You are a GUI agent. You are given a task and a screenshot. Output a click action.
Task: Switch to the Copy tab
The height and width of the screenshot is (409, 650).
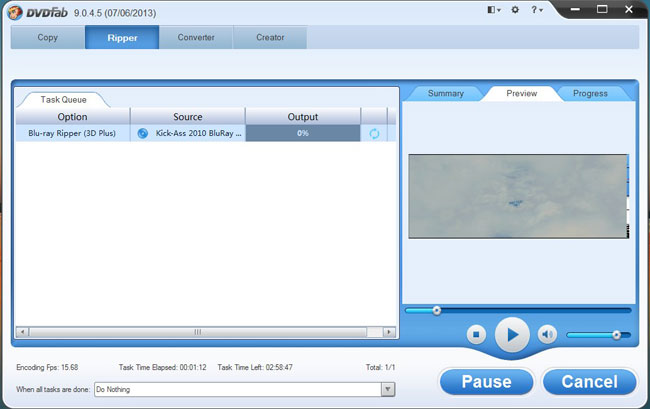(48, 37)
